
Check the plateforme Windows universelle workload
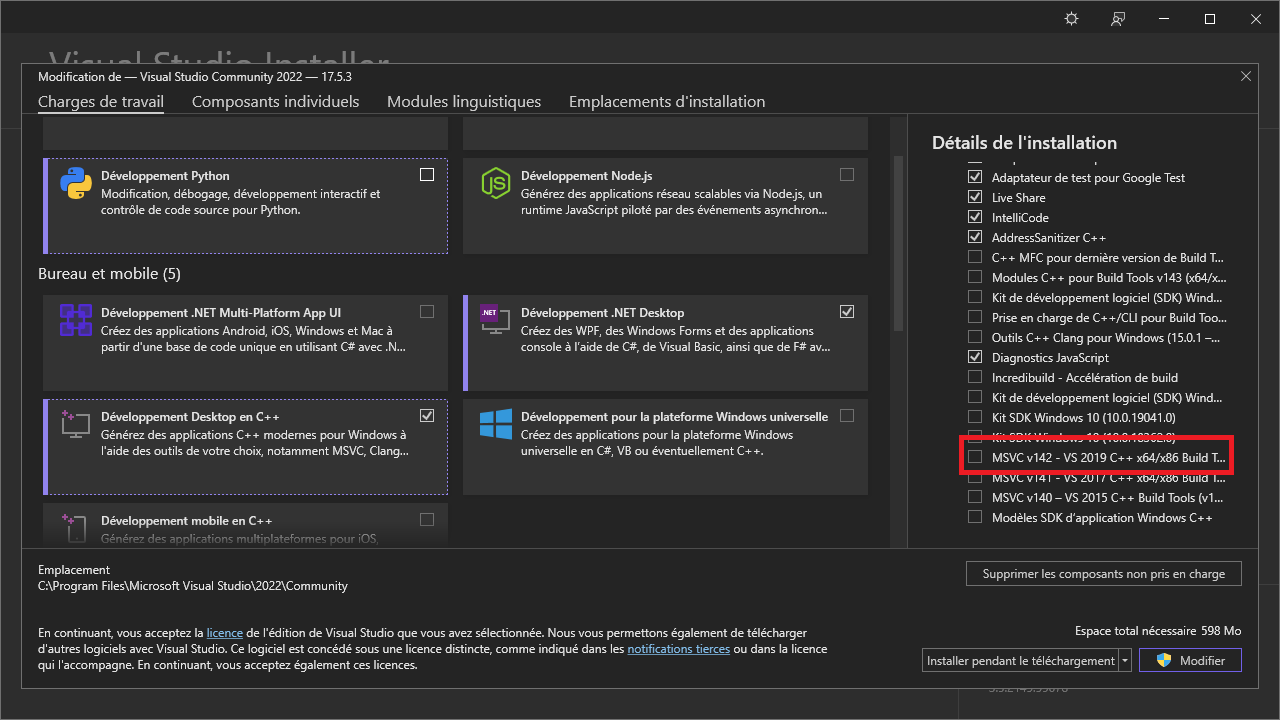point(847,415)
